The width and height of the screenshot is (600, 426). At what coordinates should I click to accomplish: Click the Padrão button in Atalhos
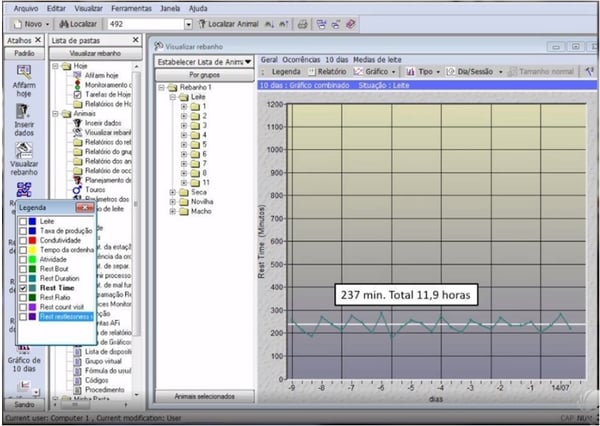tap(24, 53)
